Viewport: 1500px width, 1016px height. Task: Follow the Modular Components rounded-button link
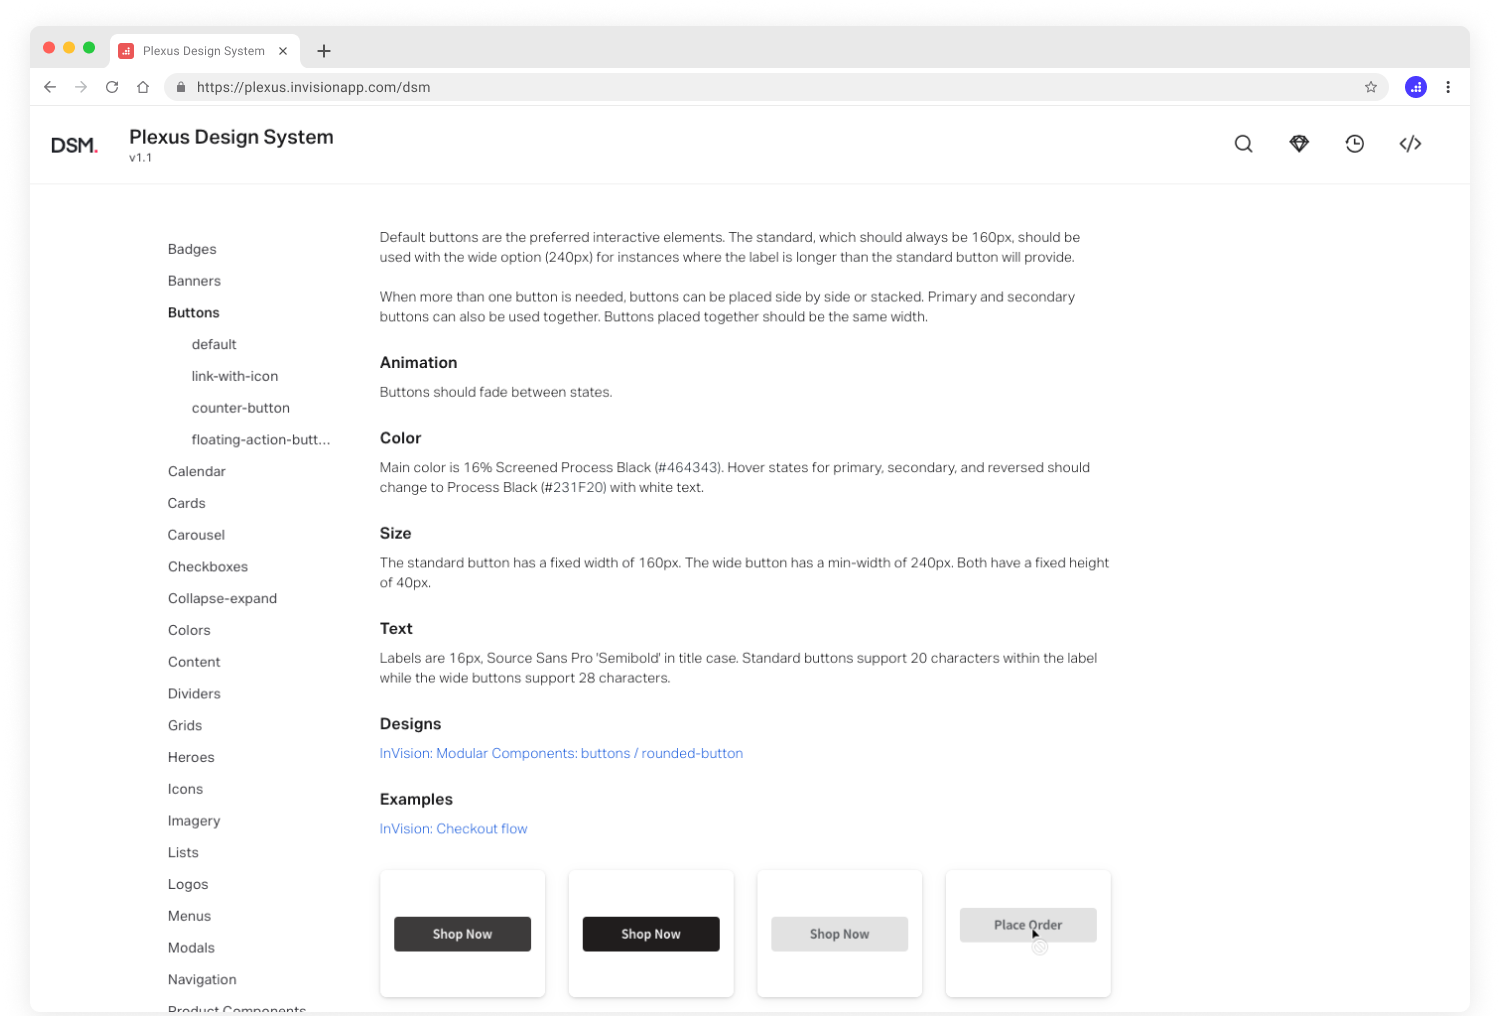click(x=561, y=753)
